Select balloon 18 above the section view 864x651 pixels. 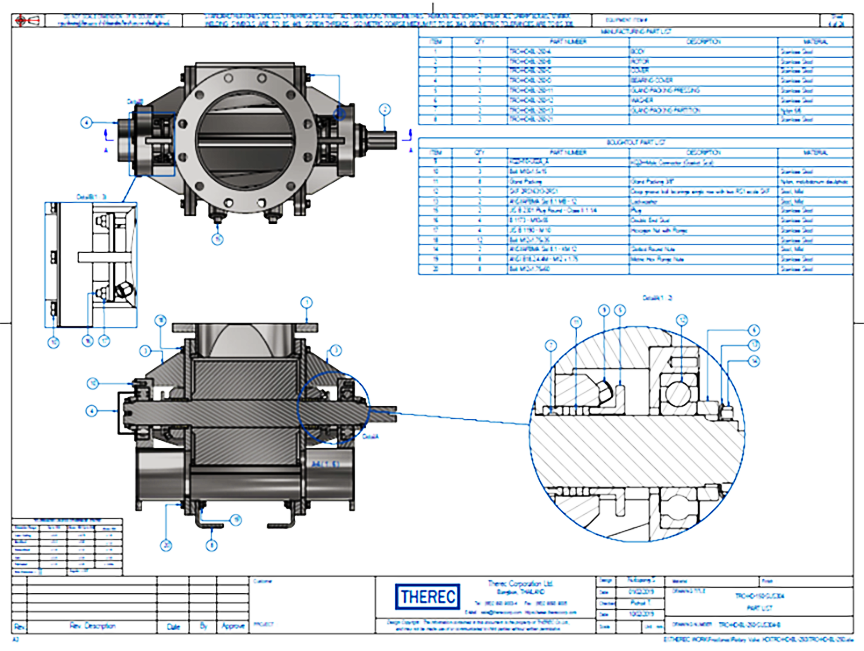click(160, 320)
